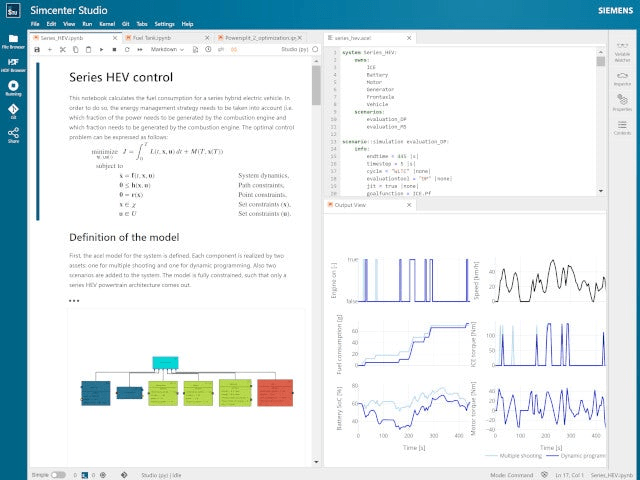640x480 pixels.
Task: Open the Settings menu
Action: click(164, 23)
